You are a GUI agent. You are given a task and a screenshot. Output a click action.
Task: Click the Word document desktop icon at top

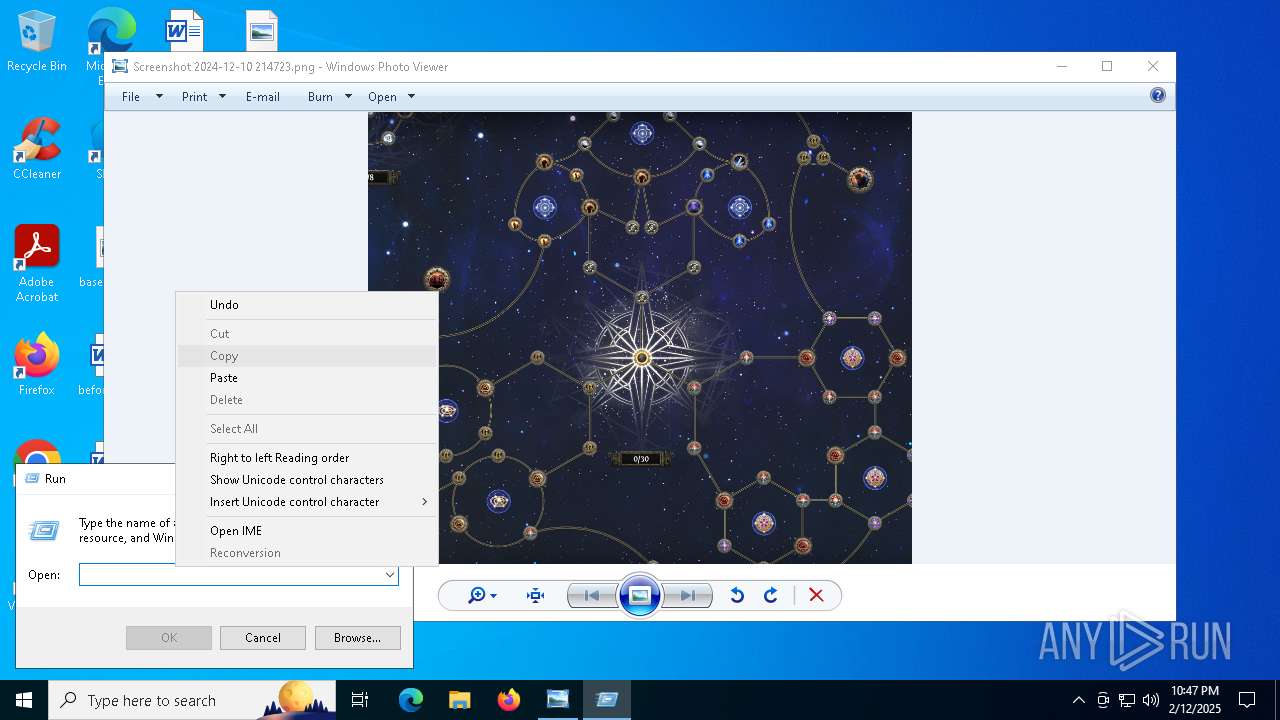pos(184,30)
